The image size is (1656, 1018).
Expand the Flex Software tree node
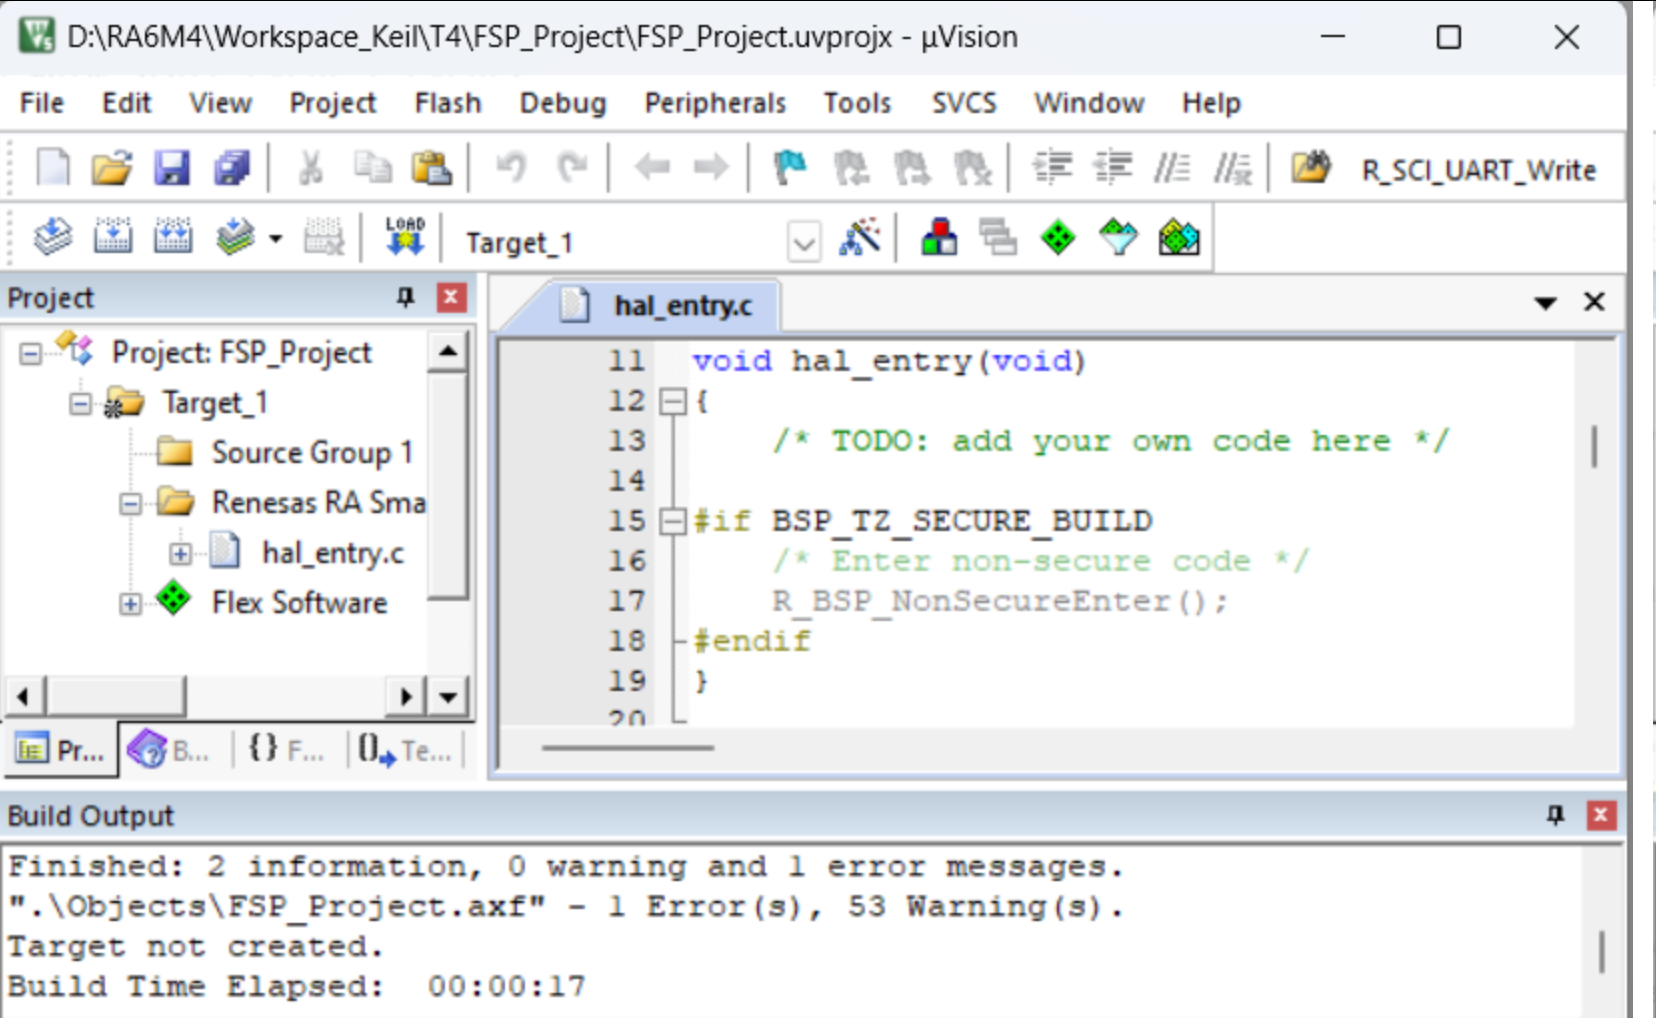(x=130, y=604)
